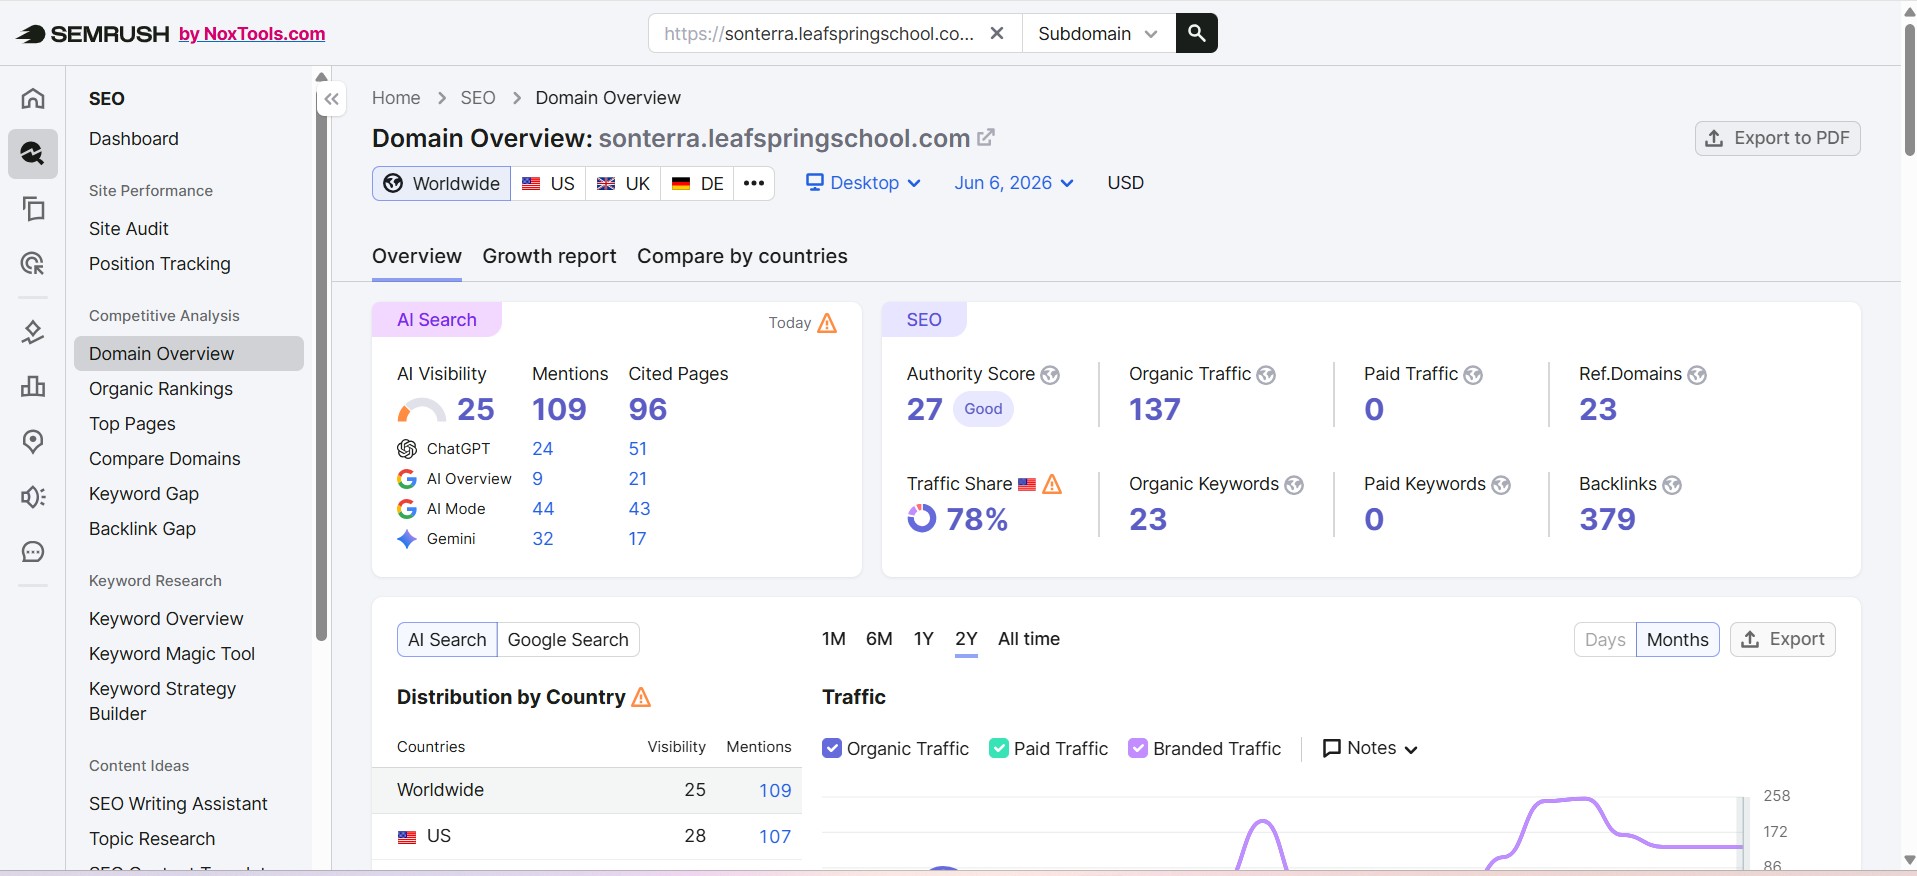Click the ChatGPT logo icon
This screenshot has width=1917, height=876.
[x=407, y=449]
